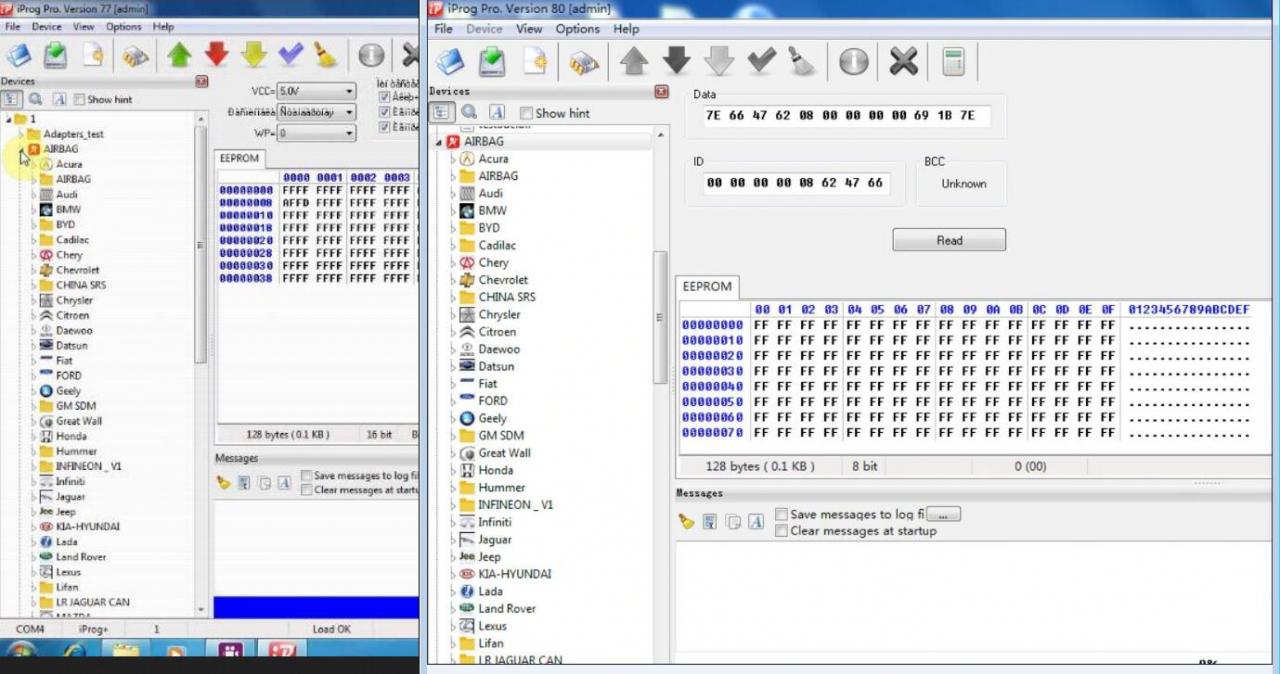Toggle 'Clear messages at startup' in Version 77

[x=307, y=490]
